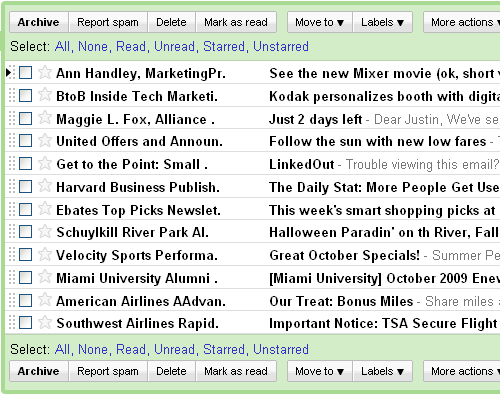
Task: Select checkbox for Get to the Point email
Action: (26, 164)
